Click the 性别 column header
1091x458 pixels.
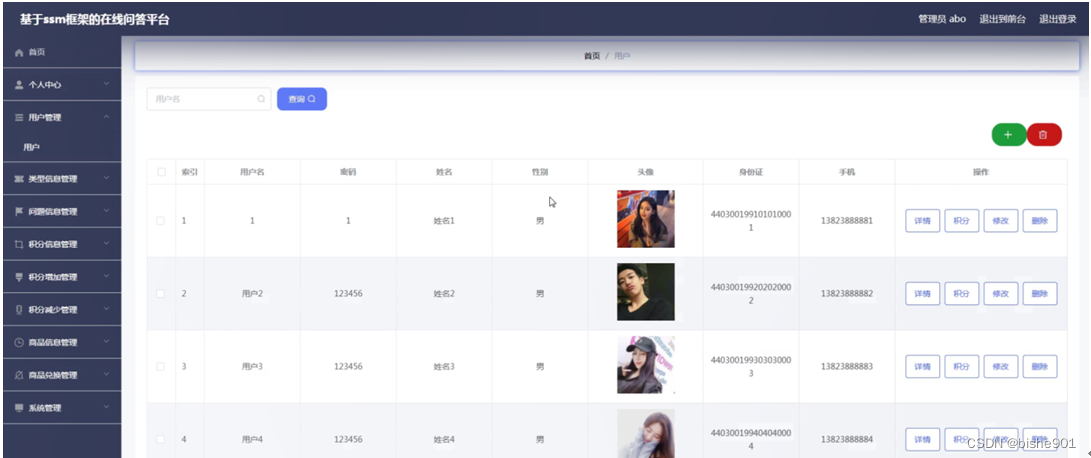(x=540, y=172)
